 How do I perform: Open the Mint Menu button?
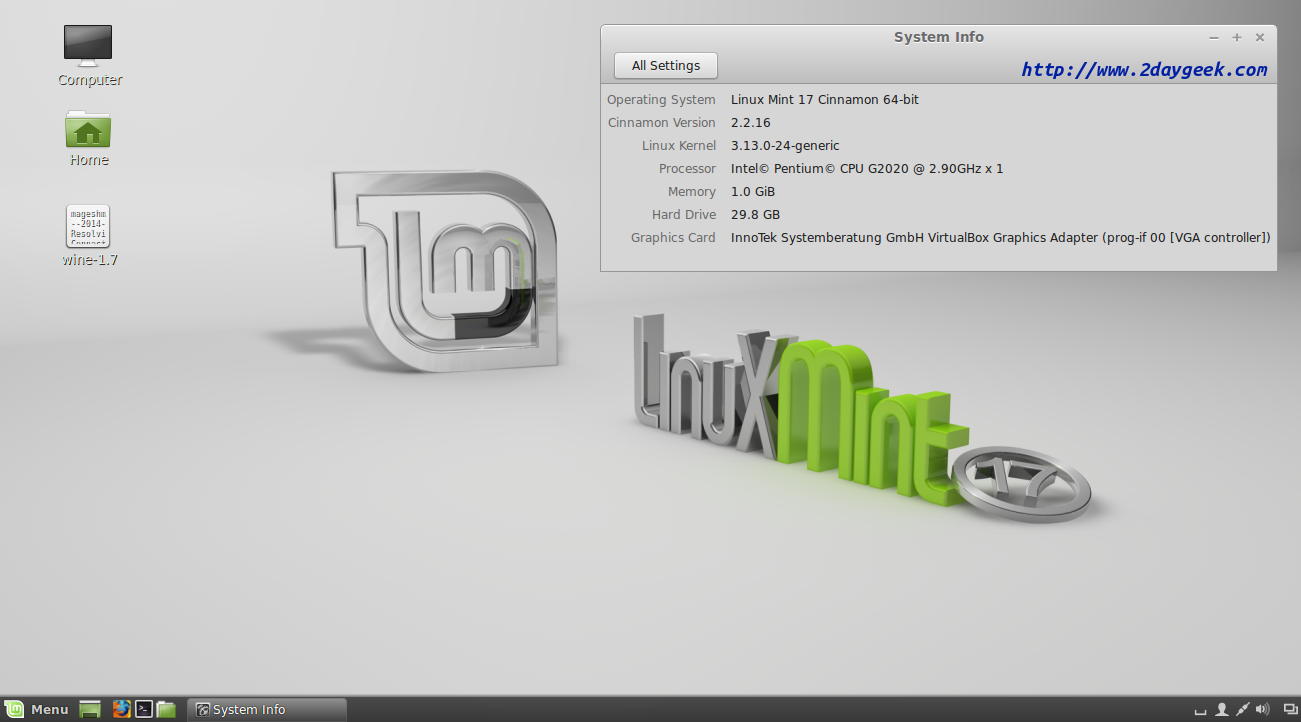tap(36, 709)
